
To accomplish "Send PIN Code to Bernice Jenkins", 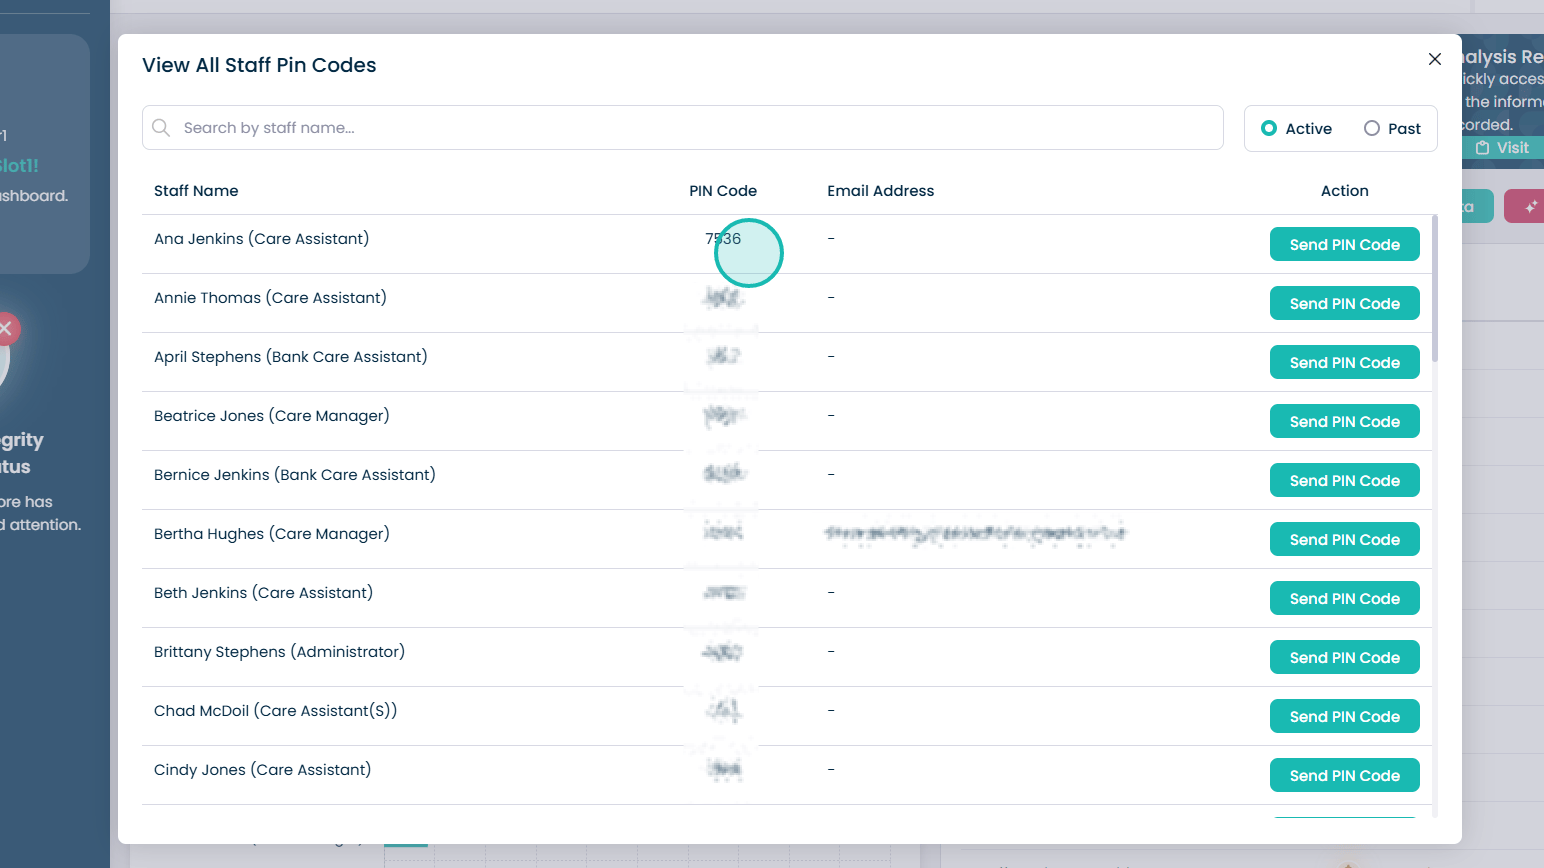I will point(1344,480).
